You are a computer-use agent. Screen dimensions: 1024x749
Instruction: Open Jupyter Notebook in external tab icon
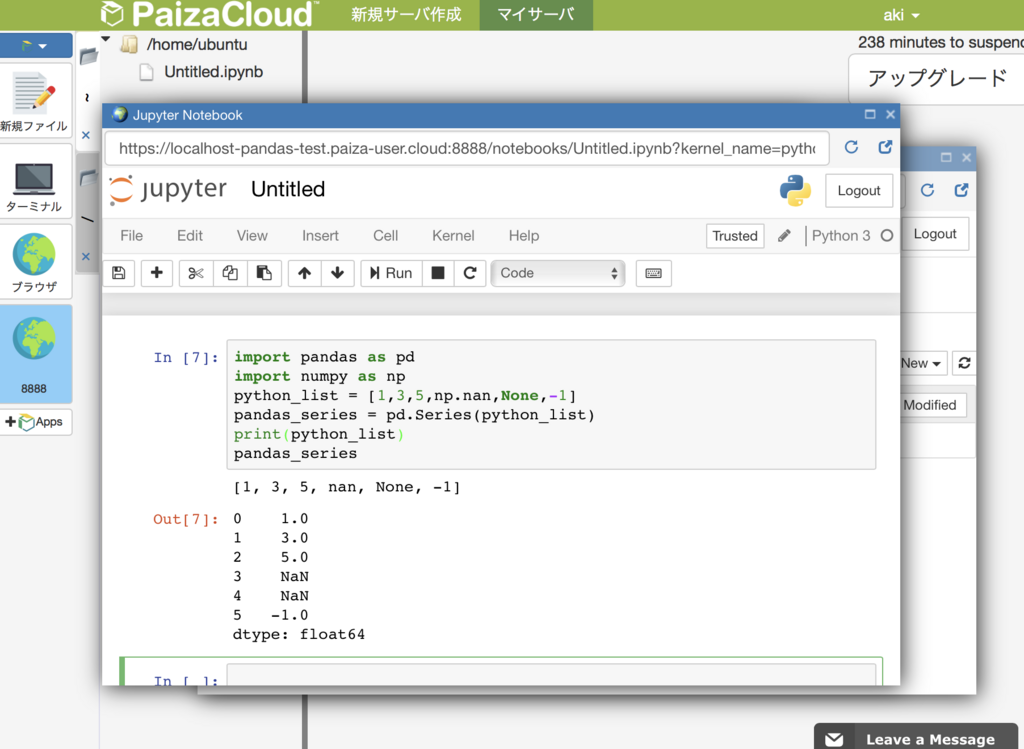[x=885, y=148]
